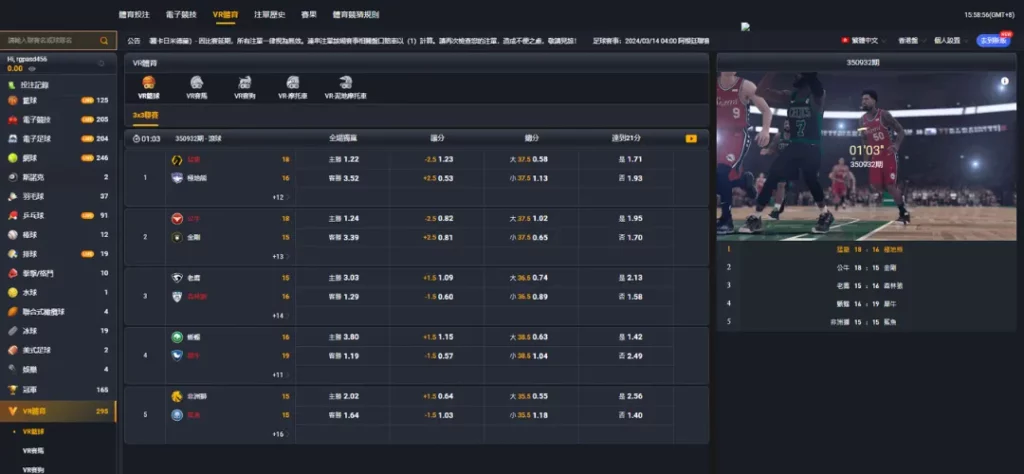Click the blue new-version button

(993, 40)
